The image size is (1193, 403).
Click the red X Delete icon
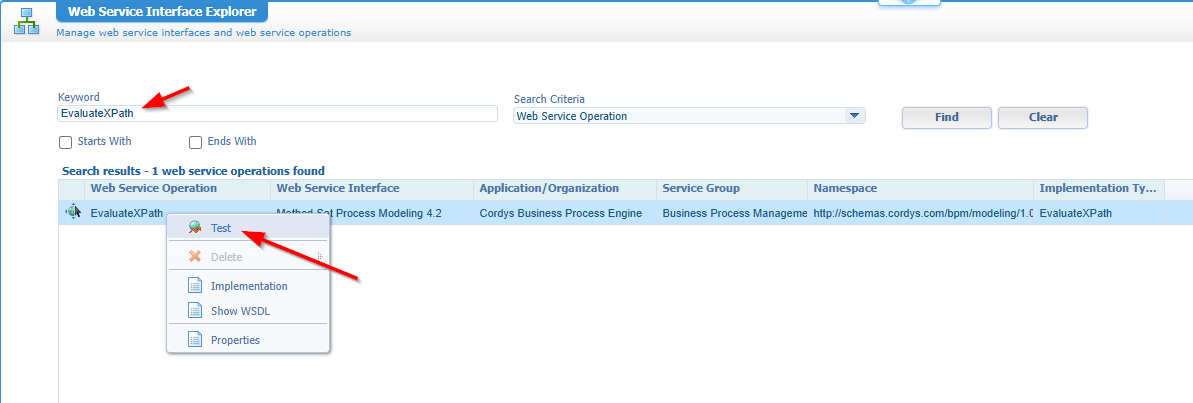(194, 257)
